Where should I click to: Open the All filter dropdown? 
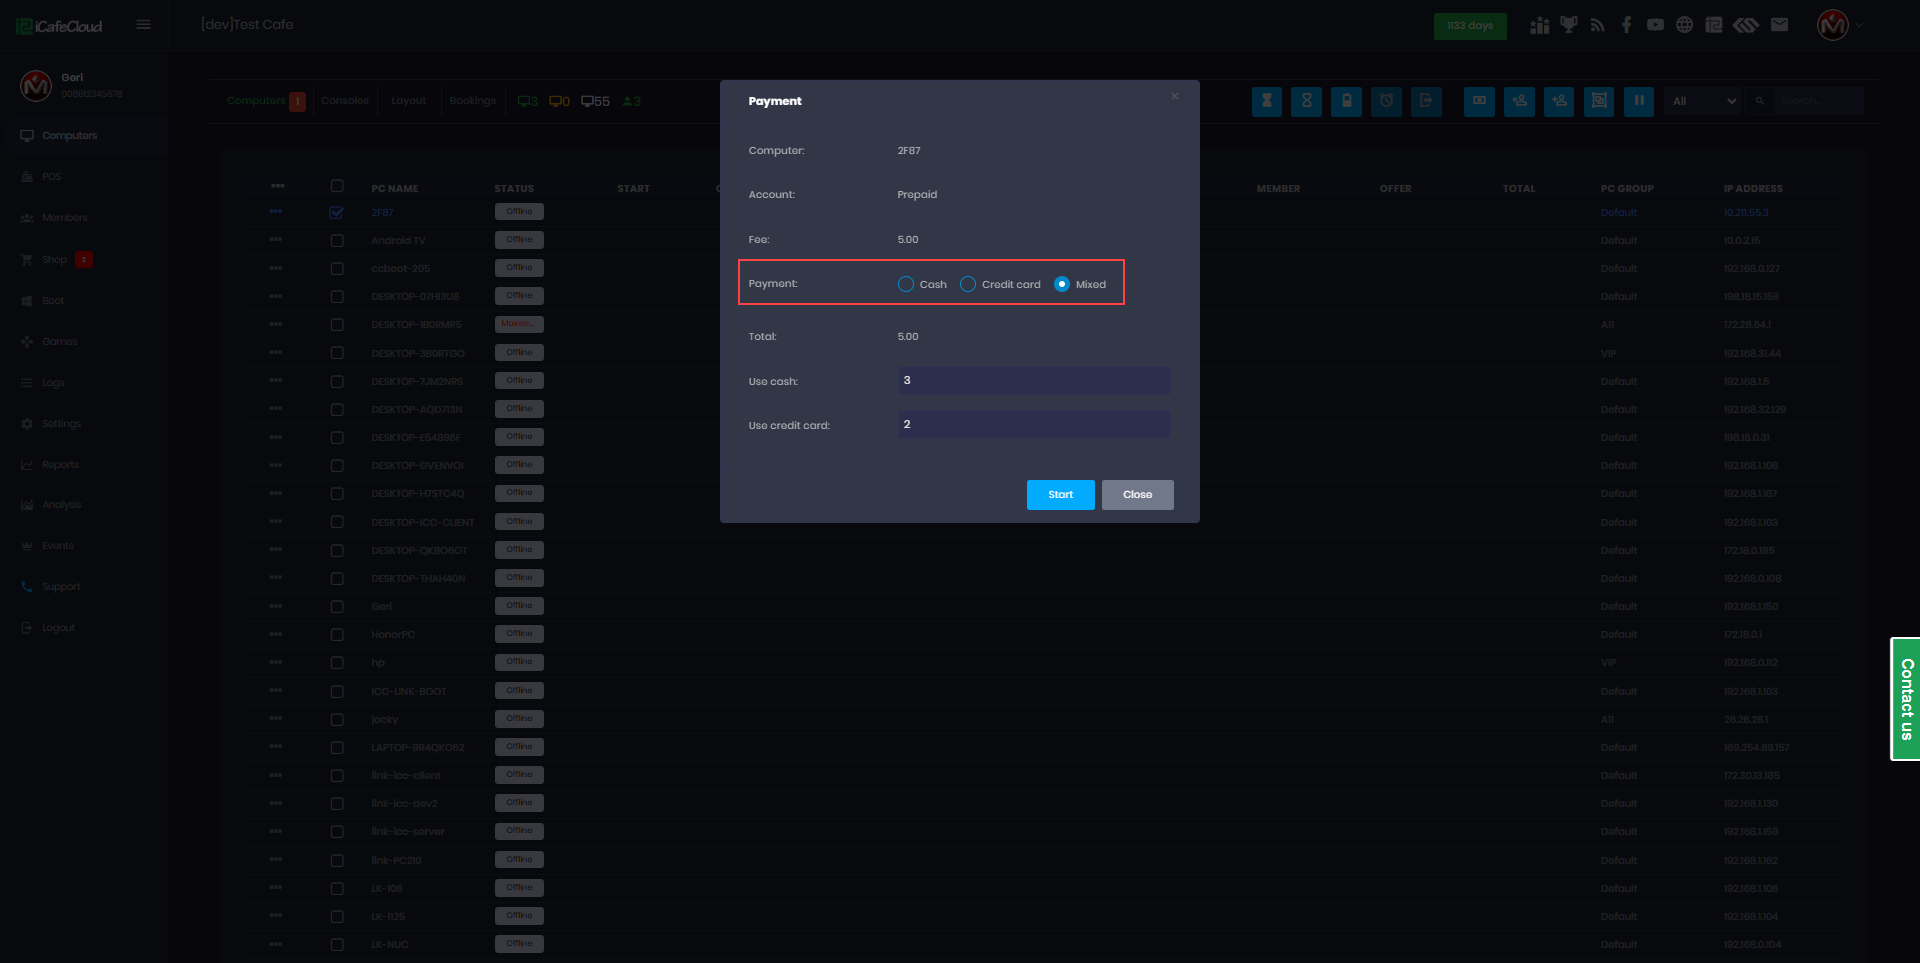[x=1704, y=101]
